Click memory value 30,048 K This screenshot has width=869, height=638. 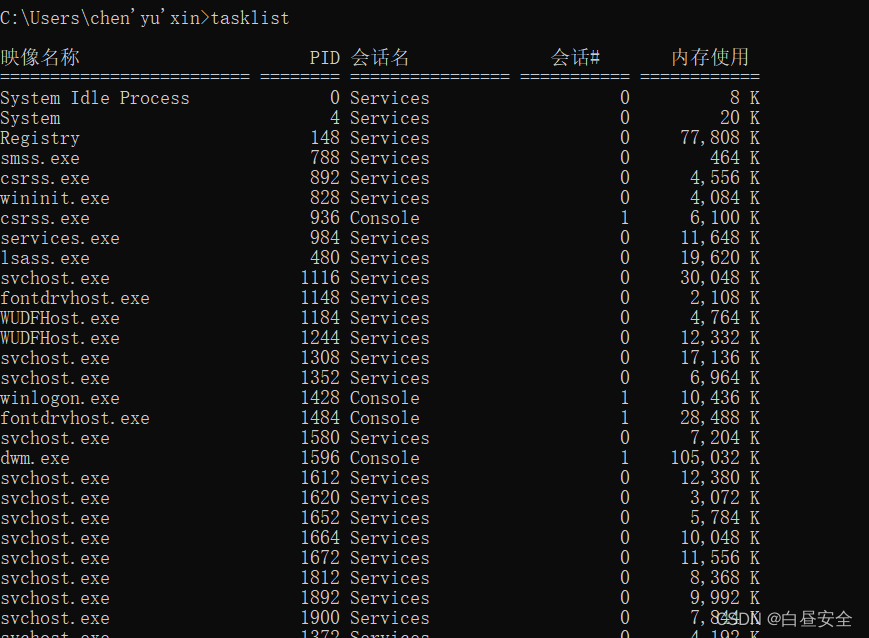pyautogui.click(x=720, y=278)
